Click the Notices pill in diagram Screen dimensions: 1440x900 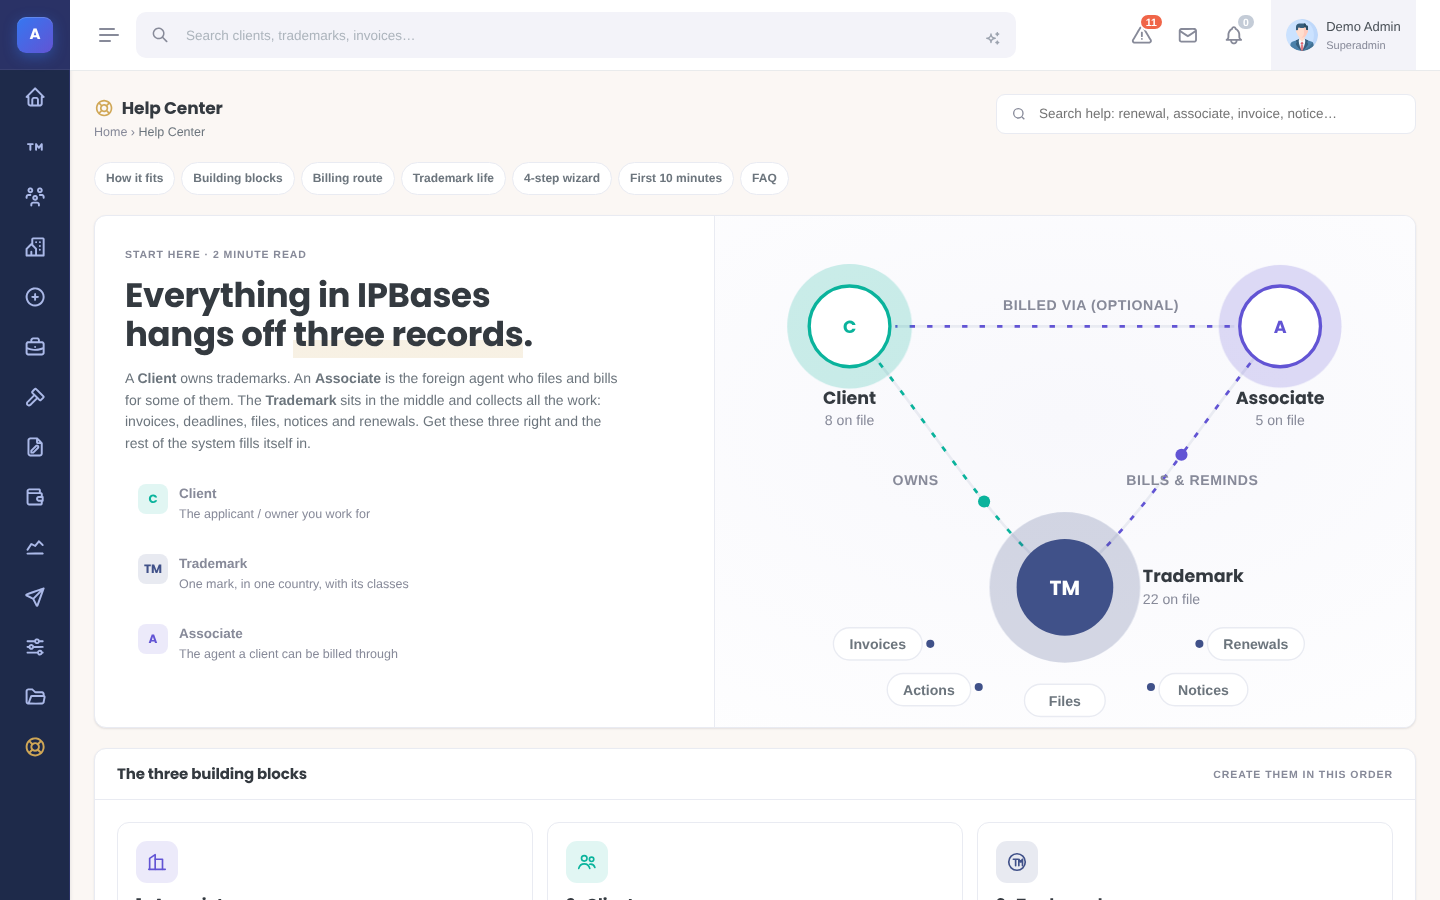pos(1203,690)
